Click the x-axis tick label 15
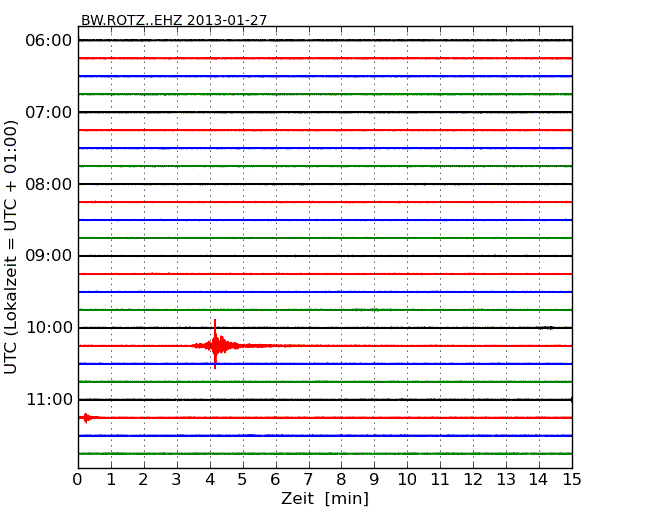 [x=572, y=479]
